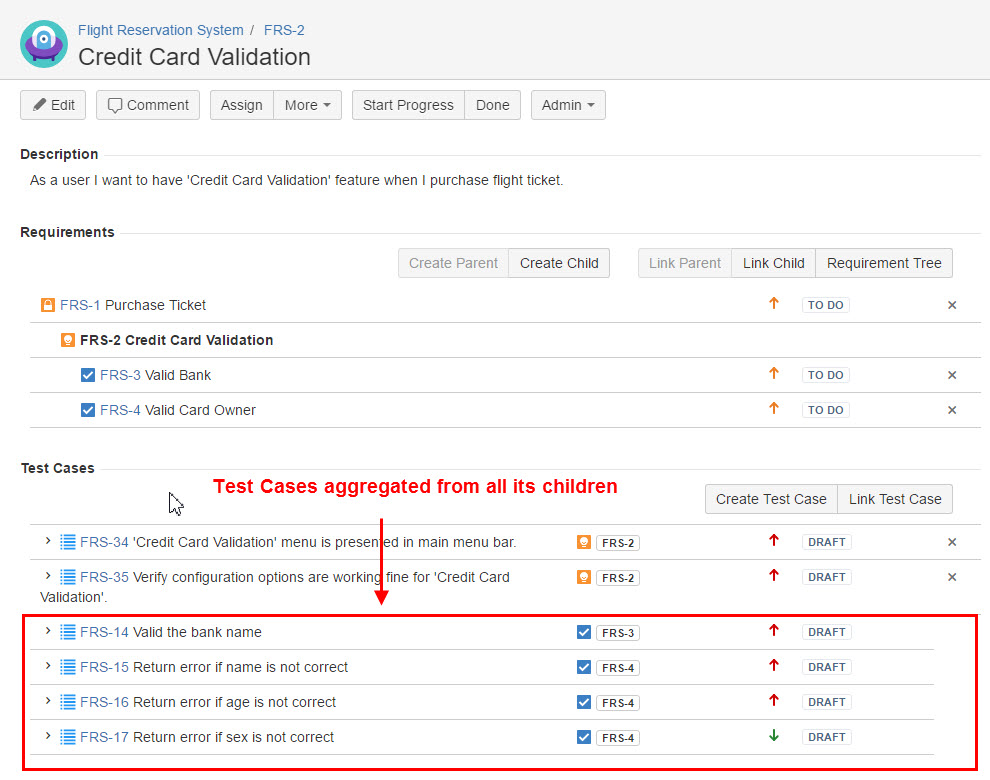Click checkbox icon beside FRS-4 Valid Card Owner
This screenshot has width=990, height=780.
[87, 410]
